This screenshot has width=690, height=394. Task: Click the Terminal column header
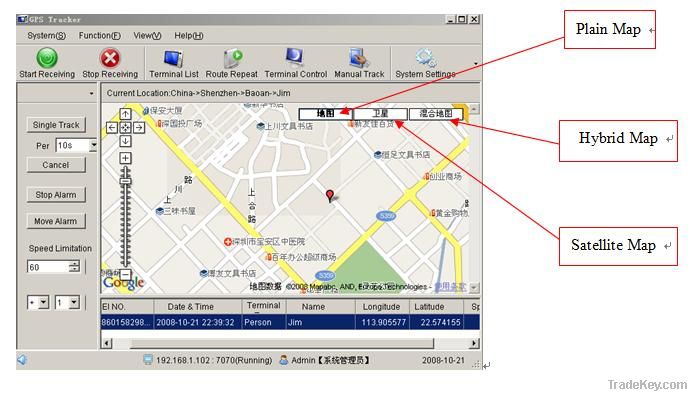[264, 306]
